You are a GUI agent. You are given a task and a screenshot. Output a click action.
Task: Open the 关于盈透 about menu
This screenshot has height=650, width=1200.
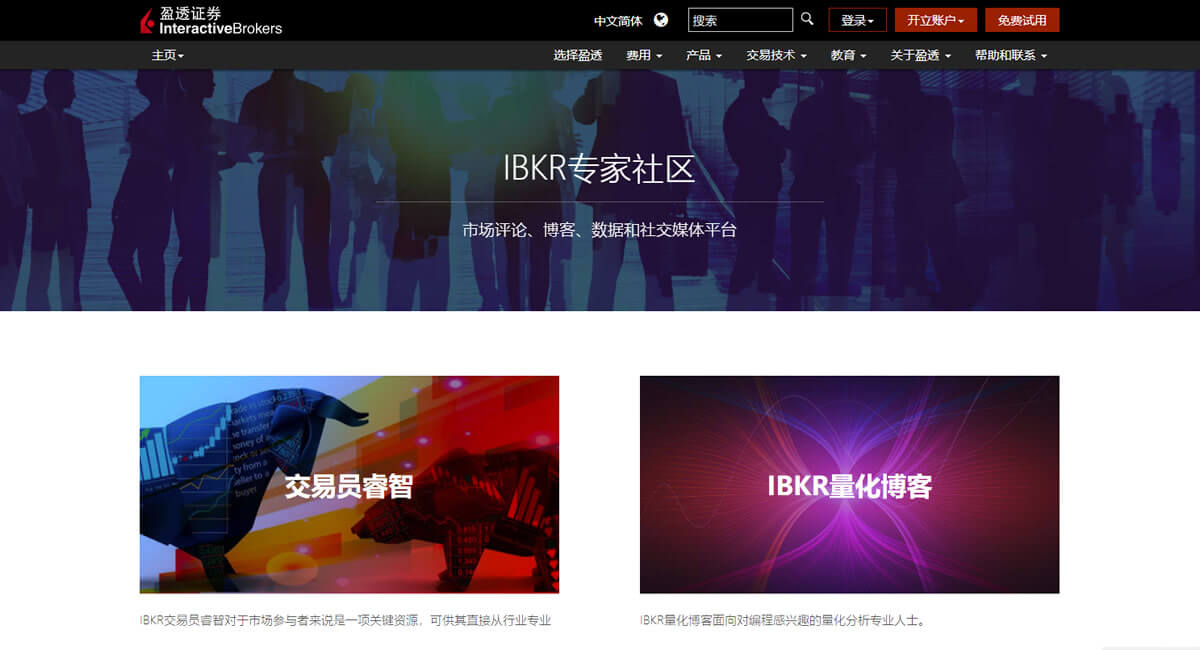920,56
